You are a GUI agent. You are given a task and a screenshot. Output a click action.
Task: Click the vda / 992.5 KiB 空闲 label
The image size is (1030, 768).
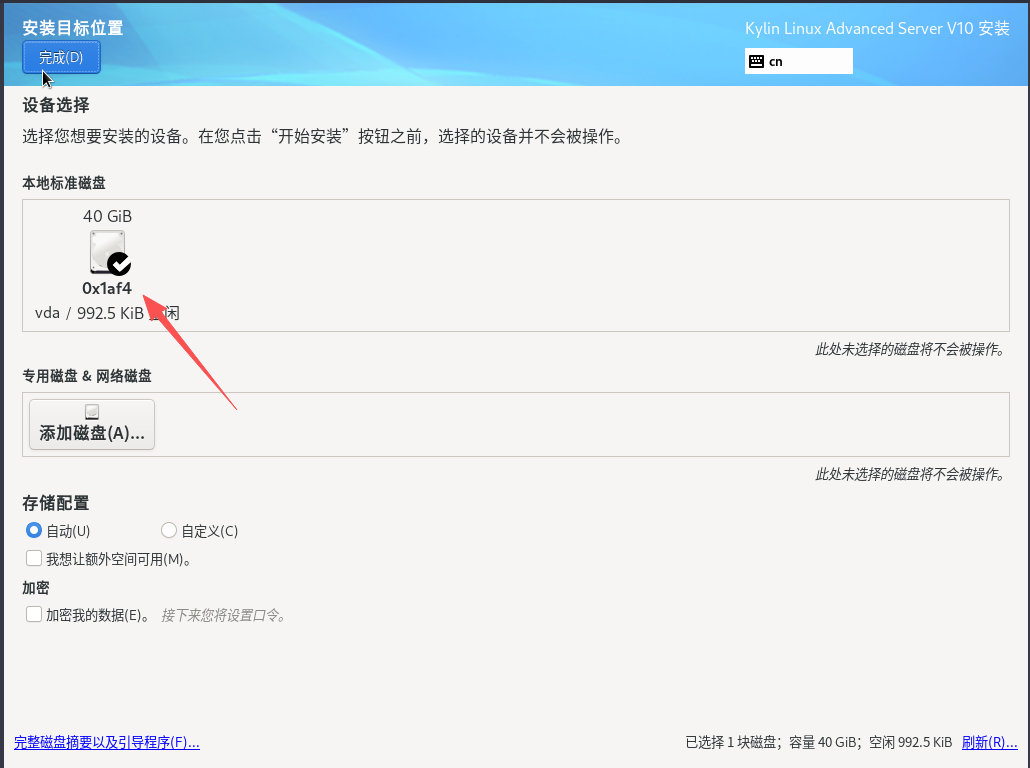tap(107, 313)
